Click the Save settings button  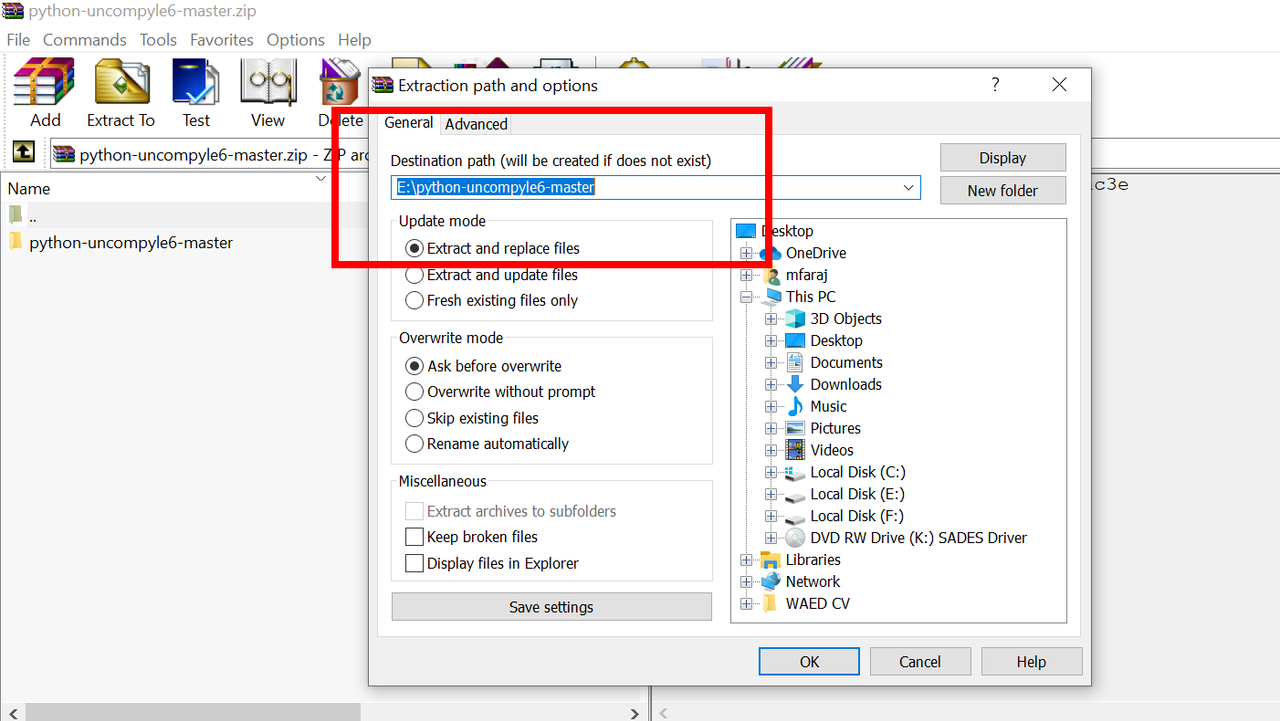coord(551,607)
